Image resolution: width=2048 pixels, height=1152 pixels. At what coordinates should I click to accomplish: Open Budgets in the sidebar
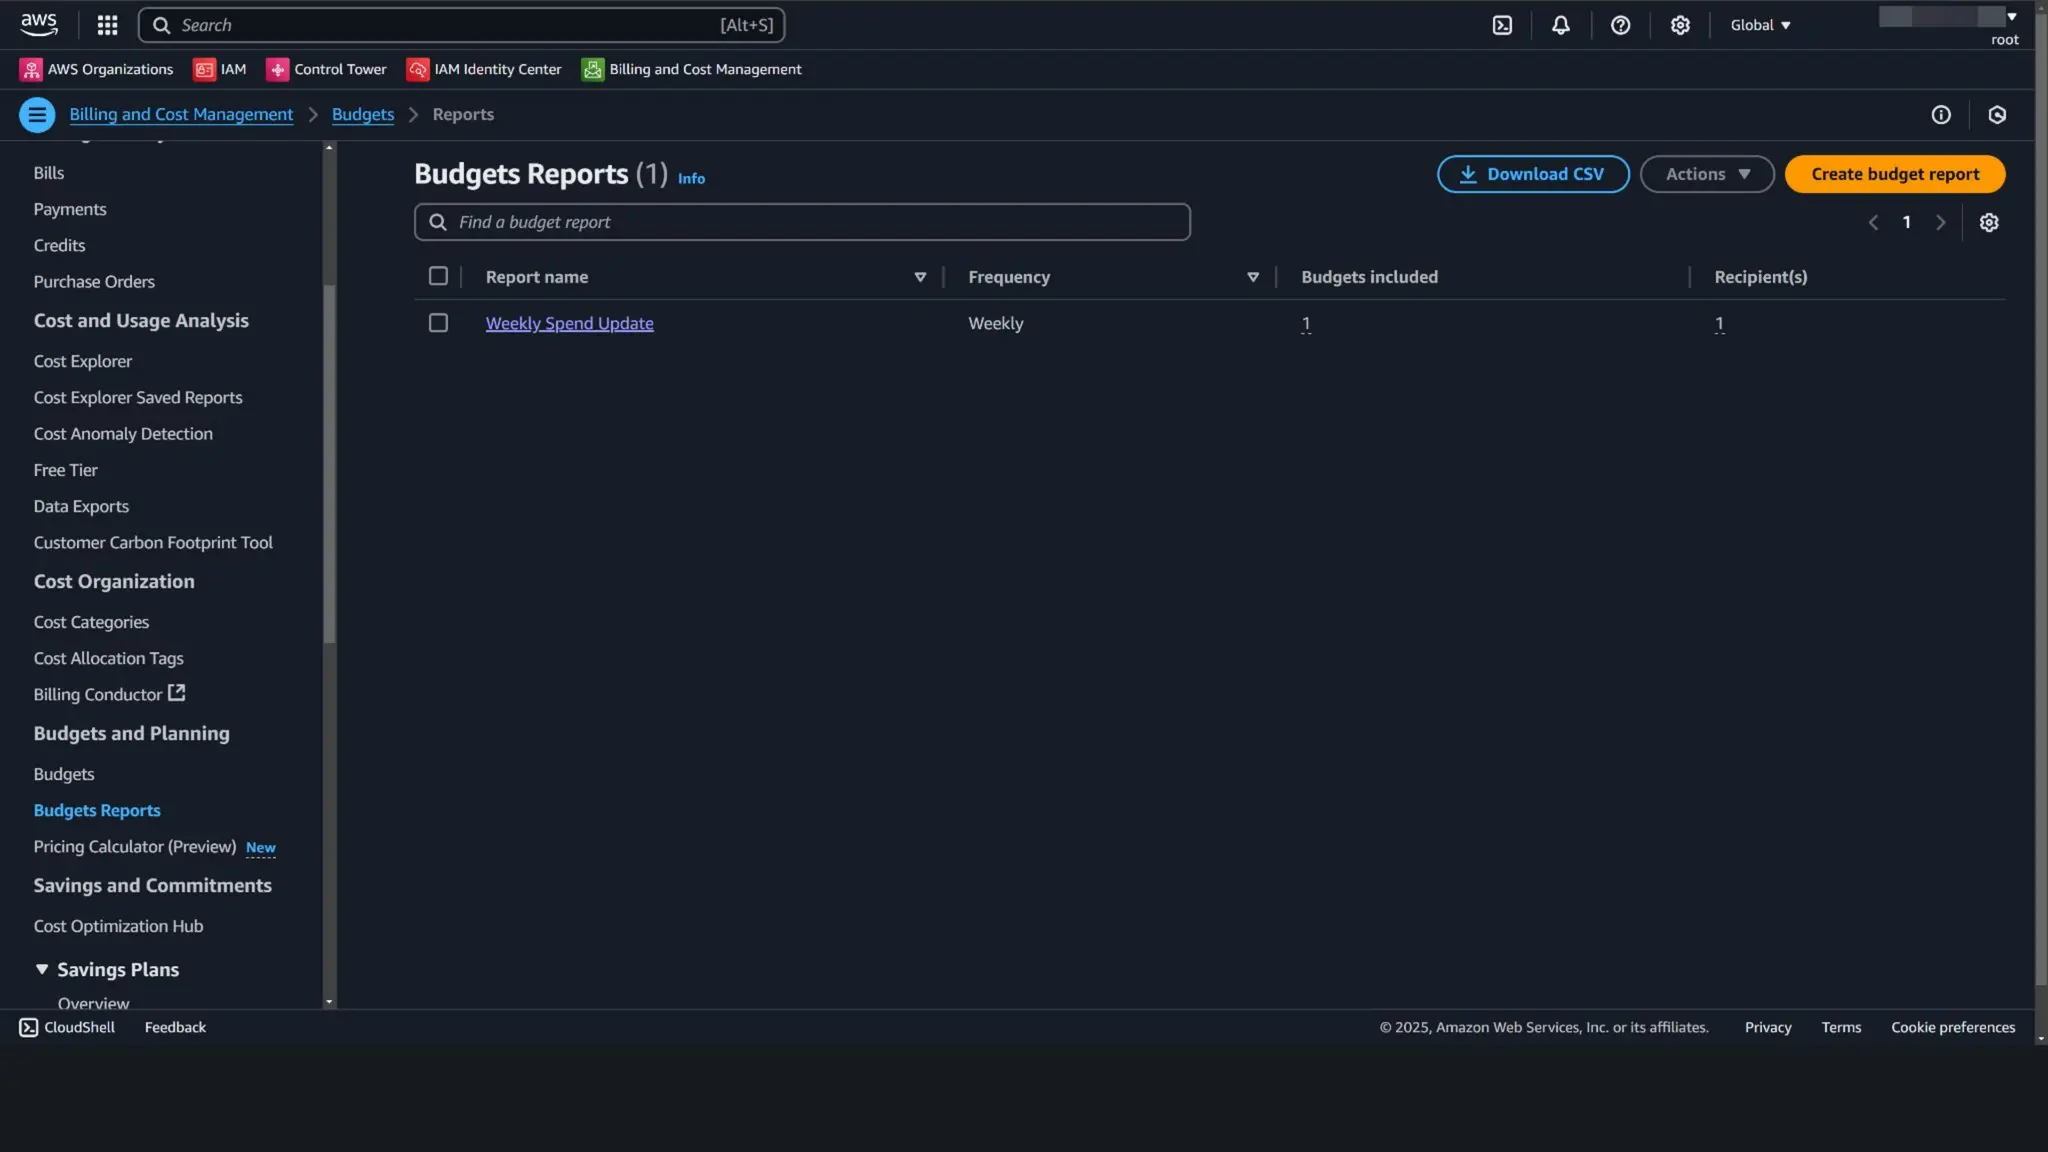click(x=64, y=774)
